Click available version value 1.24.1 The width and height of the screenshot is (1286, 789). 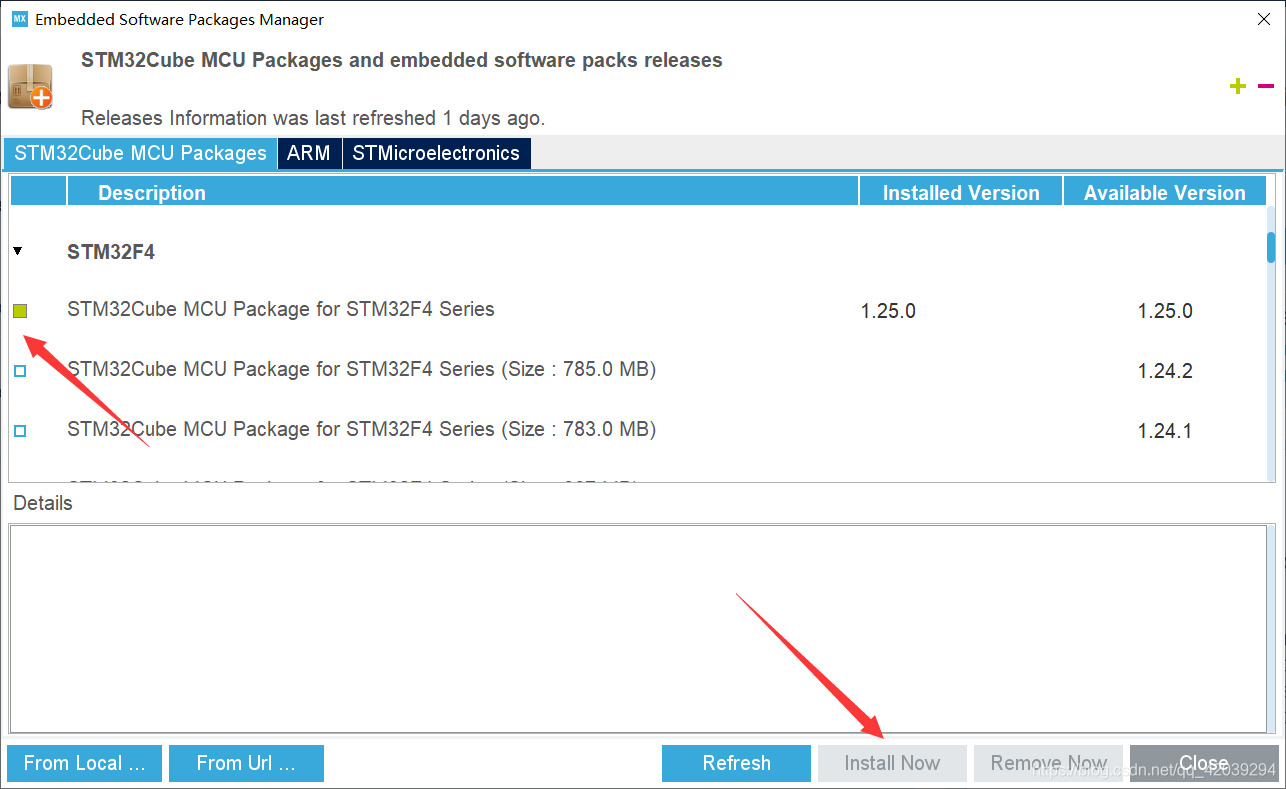(1165, 431)
